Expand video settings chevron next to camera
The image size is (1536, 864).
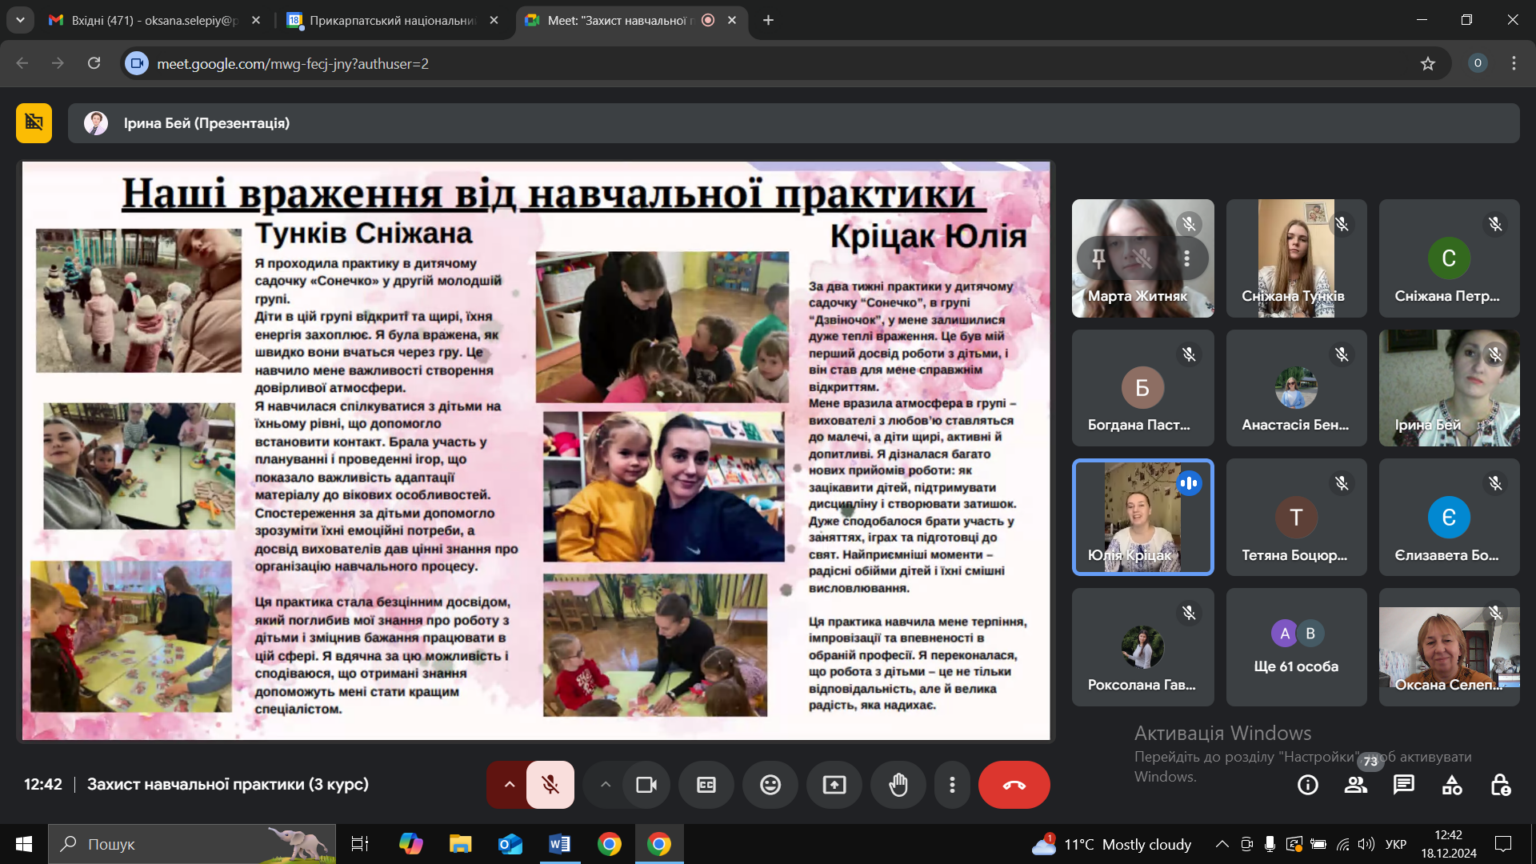[x=605, y=785]
